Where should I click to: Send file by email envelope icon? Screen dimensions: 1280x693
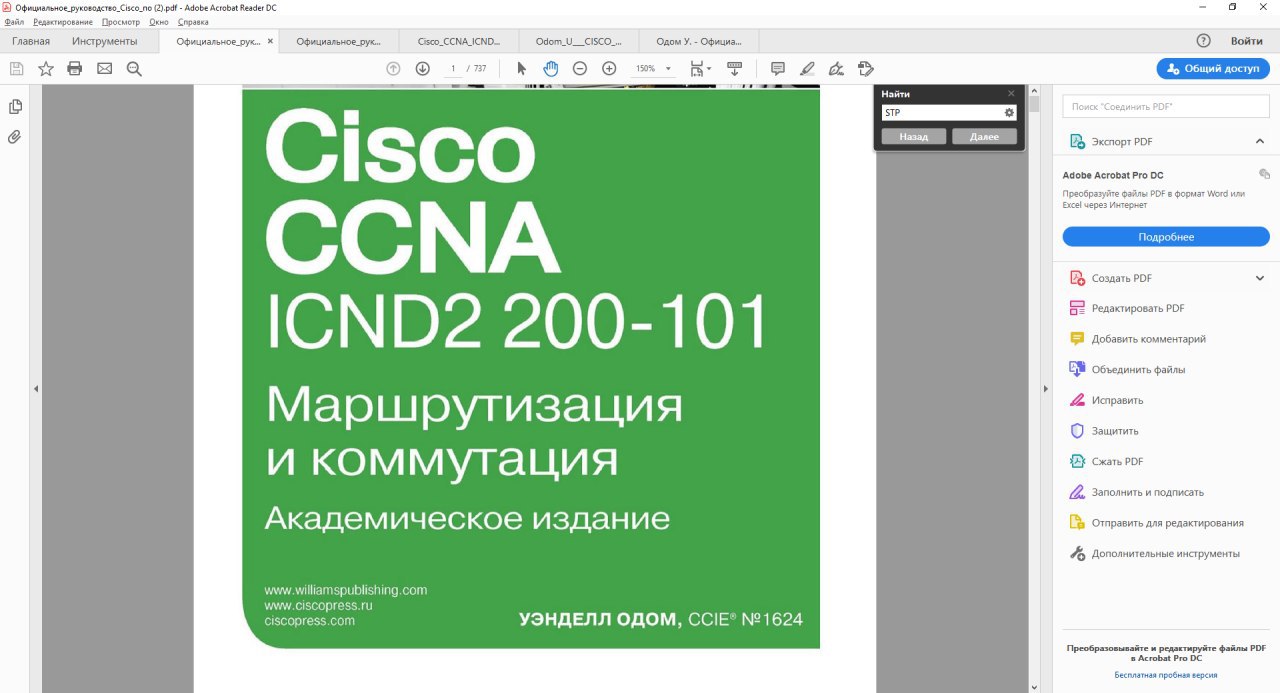coord(104,68)
